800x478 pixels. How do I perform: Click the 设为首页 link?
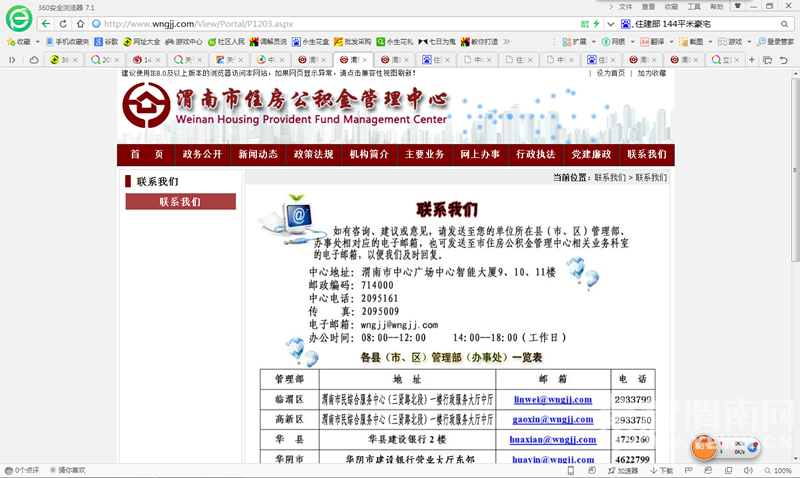[x=610, y=73]
